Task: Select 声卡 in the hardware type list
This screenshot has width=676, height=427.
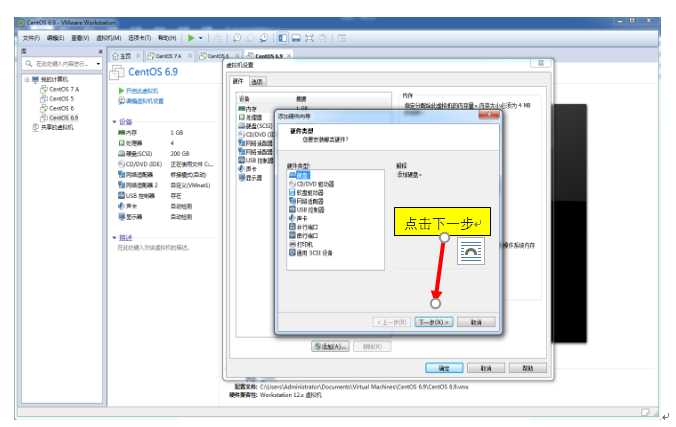Action: pos(298,218)
